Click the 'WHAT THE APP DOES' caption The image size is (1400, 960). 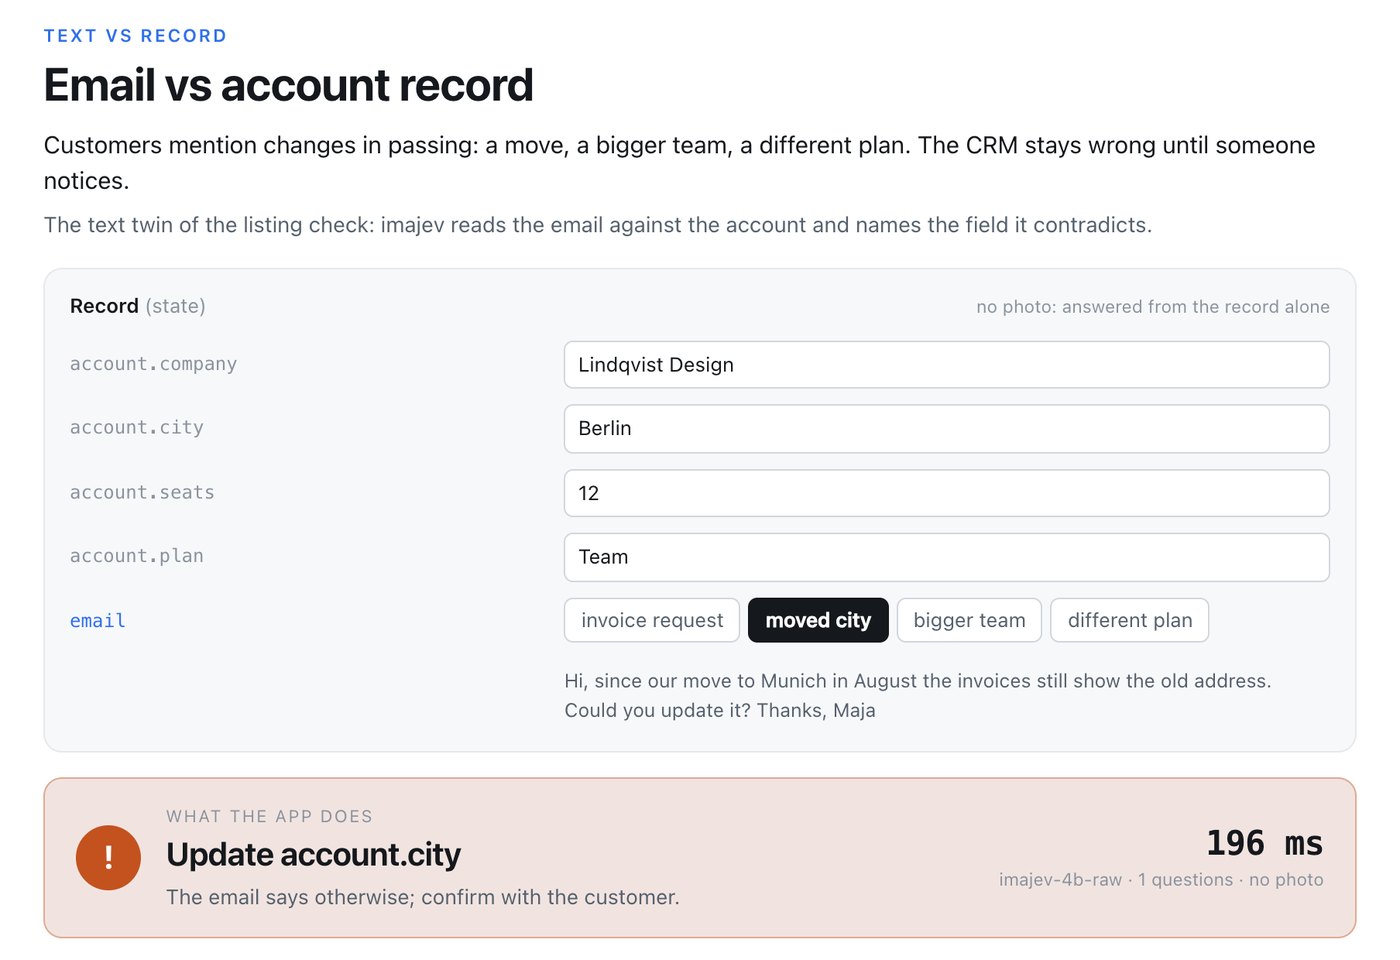269,816
